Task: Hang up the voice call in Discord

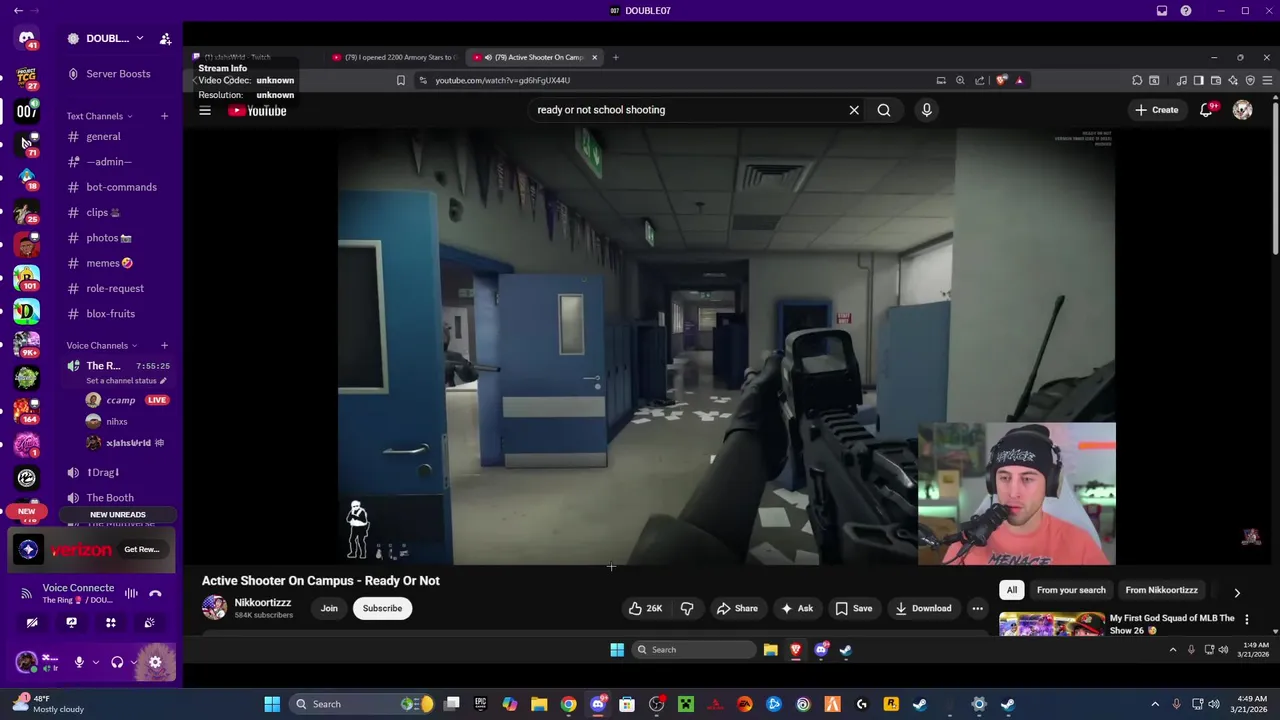Action: tap(155, 593)
